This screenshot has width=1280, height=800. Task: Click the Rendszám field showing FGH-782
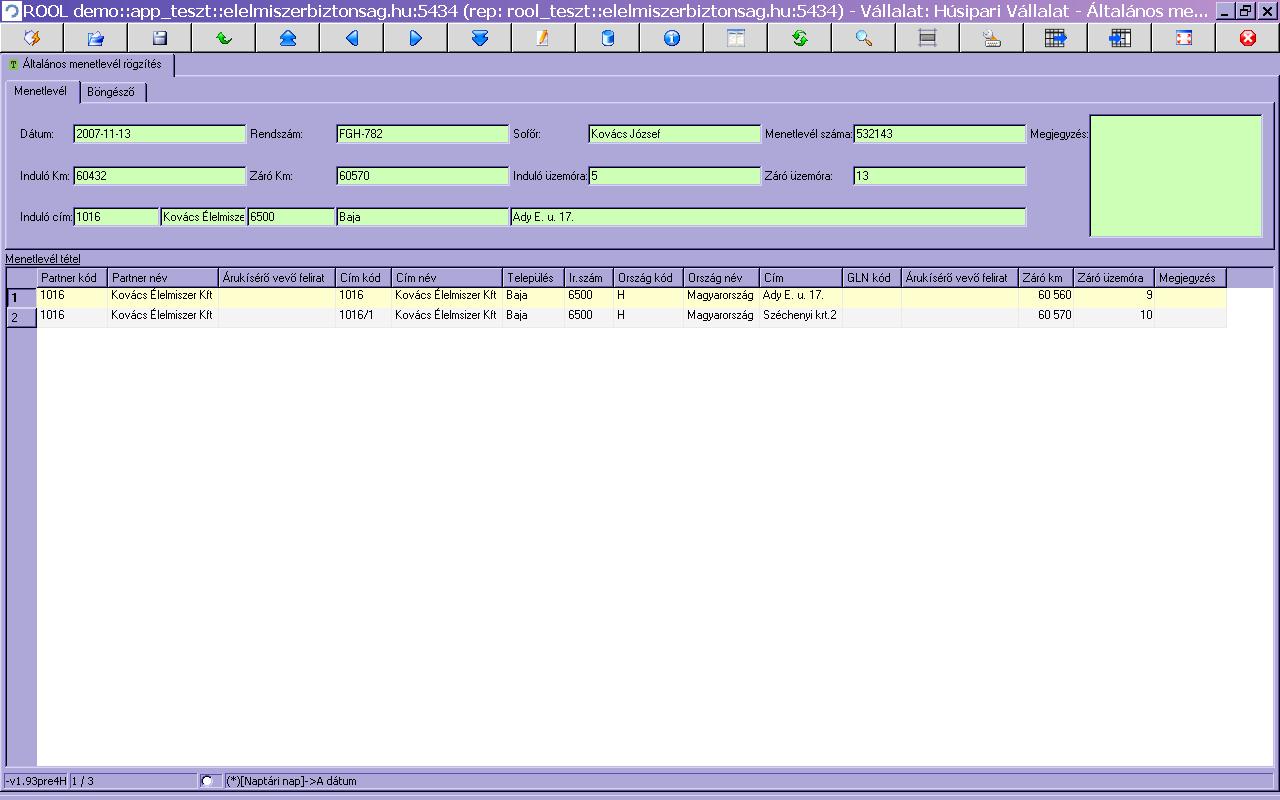pyautogui.click(x=422, y=134)
